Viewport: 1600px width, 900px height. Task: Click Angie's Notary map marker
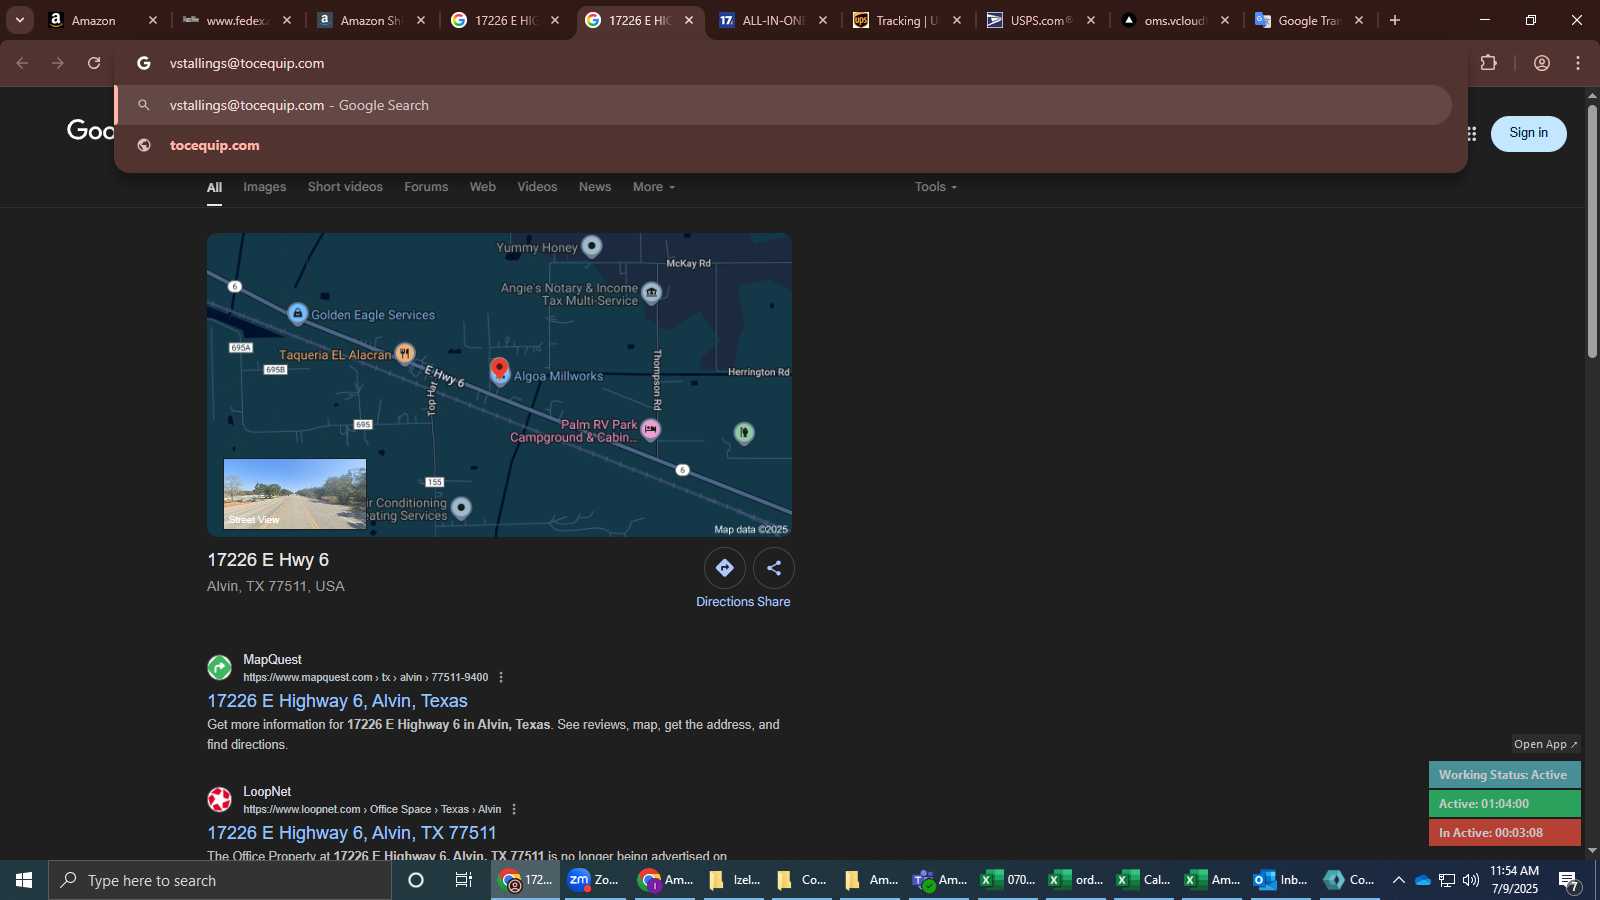coord(652,292)
